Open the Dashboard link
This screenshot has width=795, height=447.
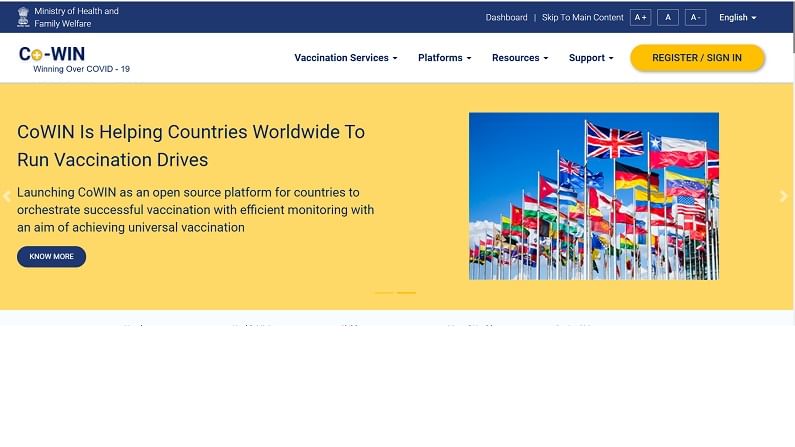tap(507, 17)
